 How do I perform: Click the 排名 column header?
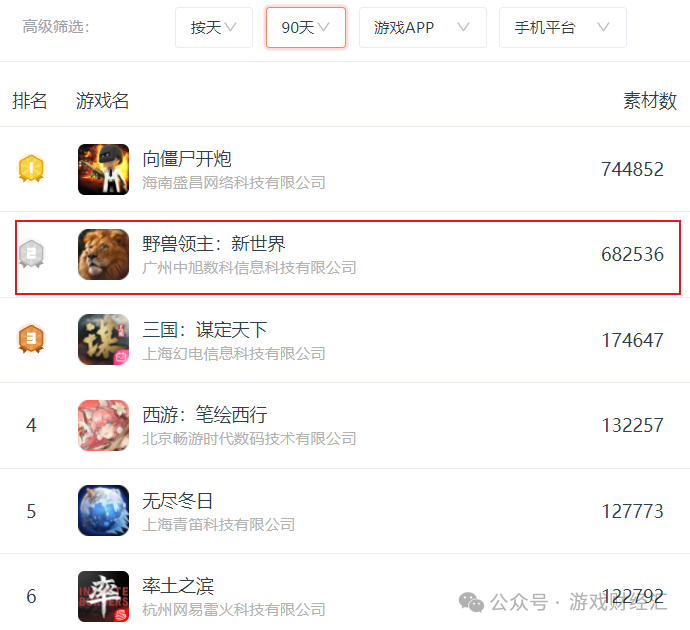coord(29,101)
